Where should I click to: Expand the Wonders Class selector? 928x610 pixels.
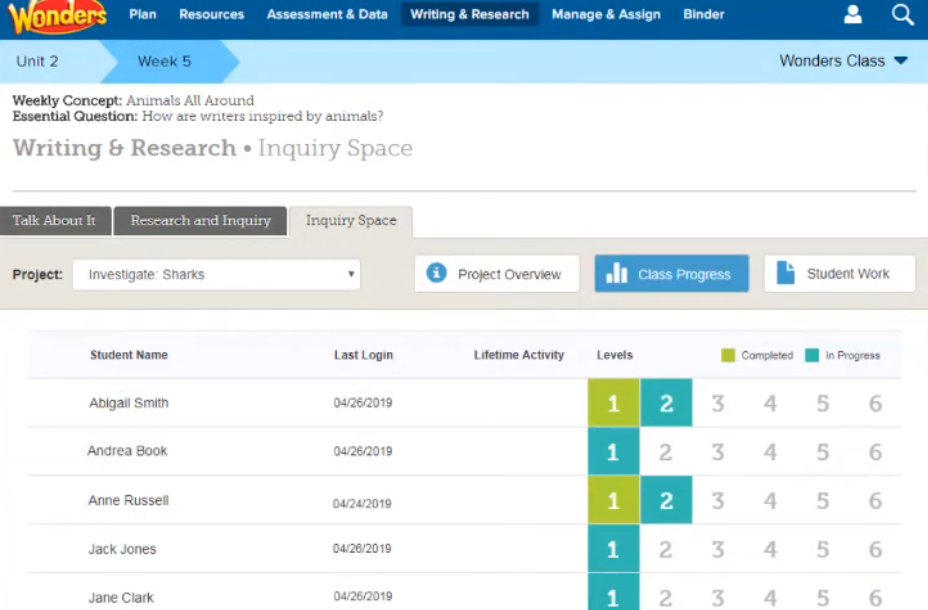tap(840, 60)
